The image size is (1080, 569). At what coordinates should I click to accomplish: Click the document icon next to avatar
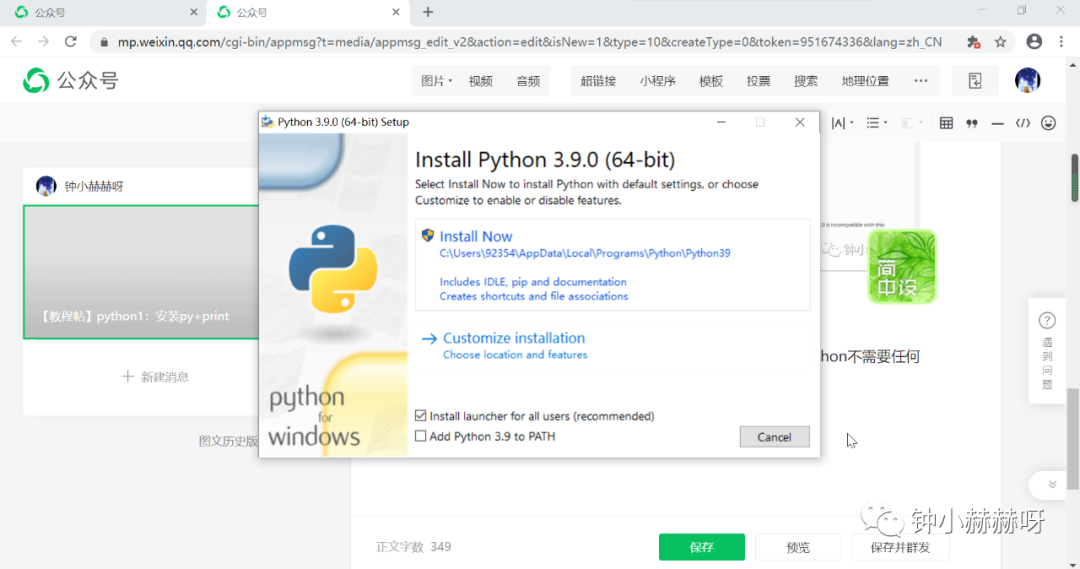[x=975, y=81]
